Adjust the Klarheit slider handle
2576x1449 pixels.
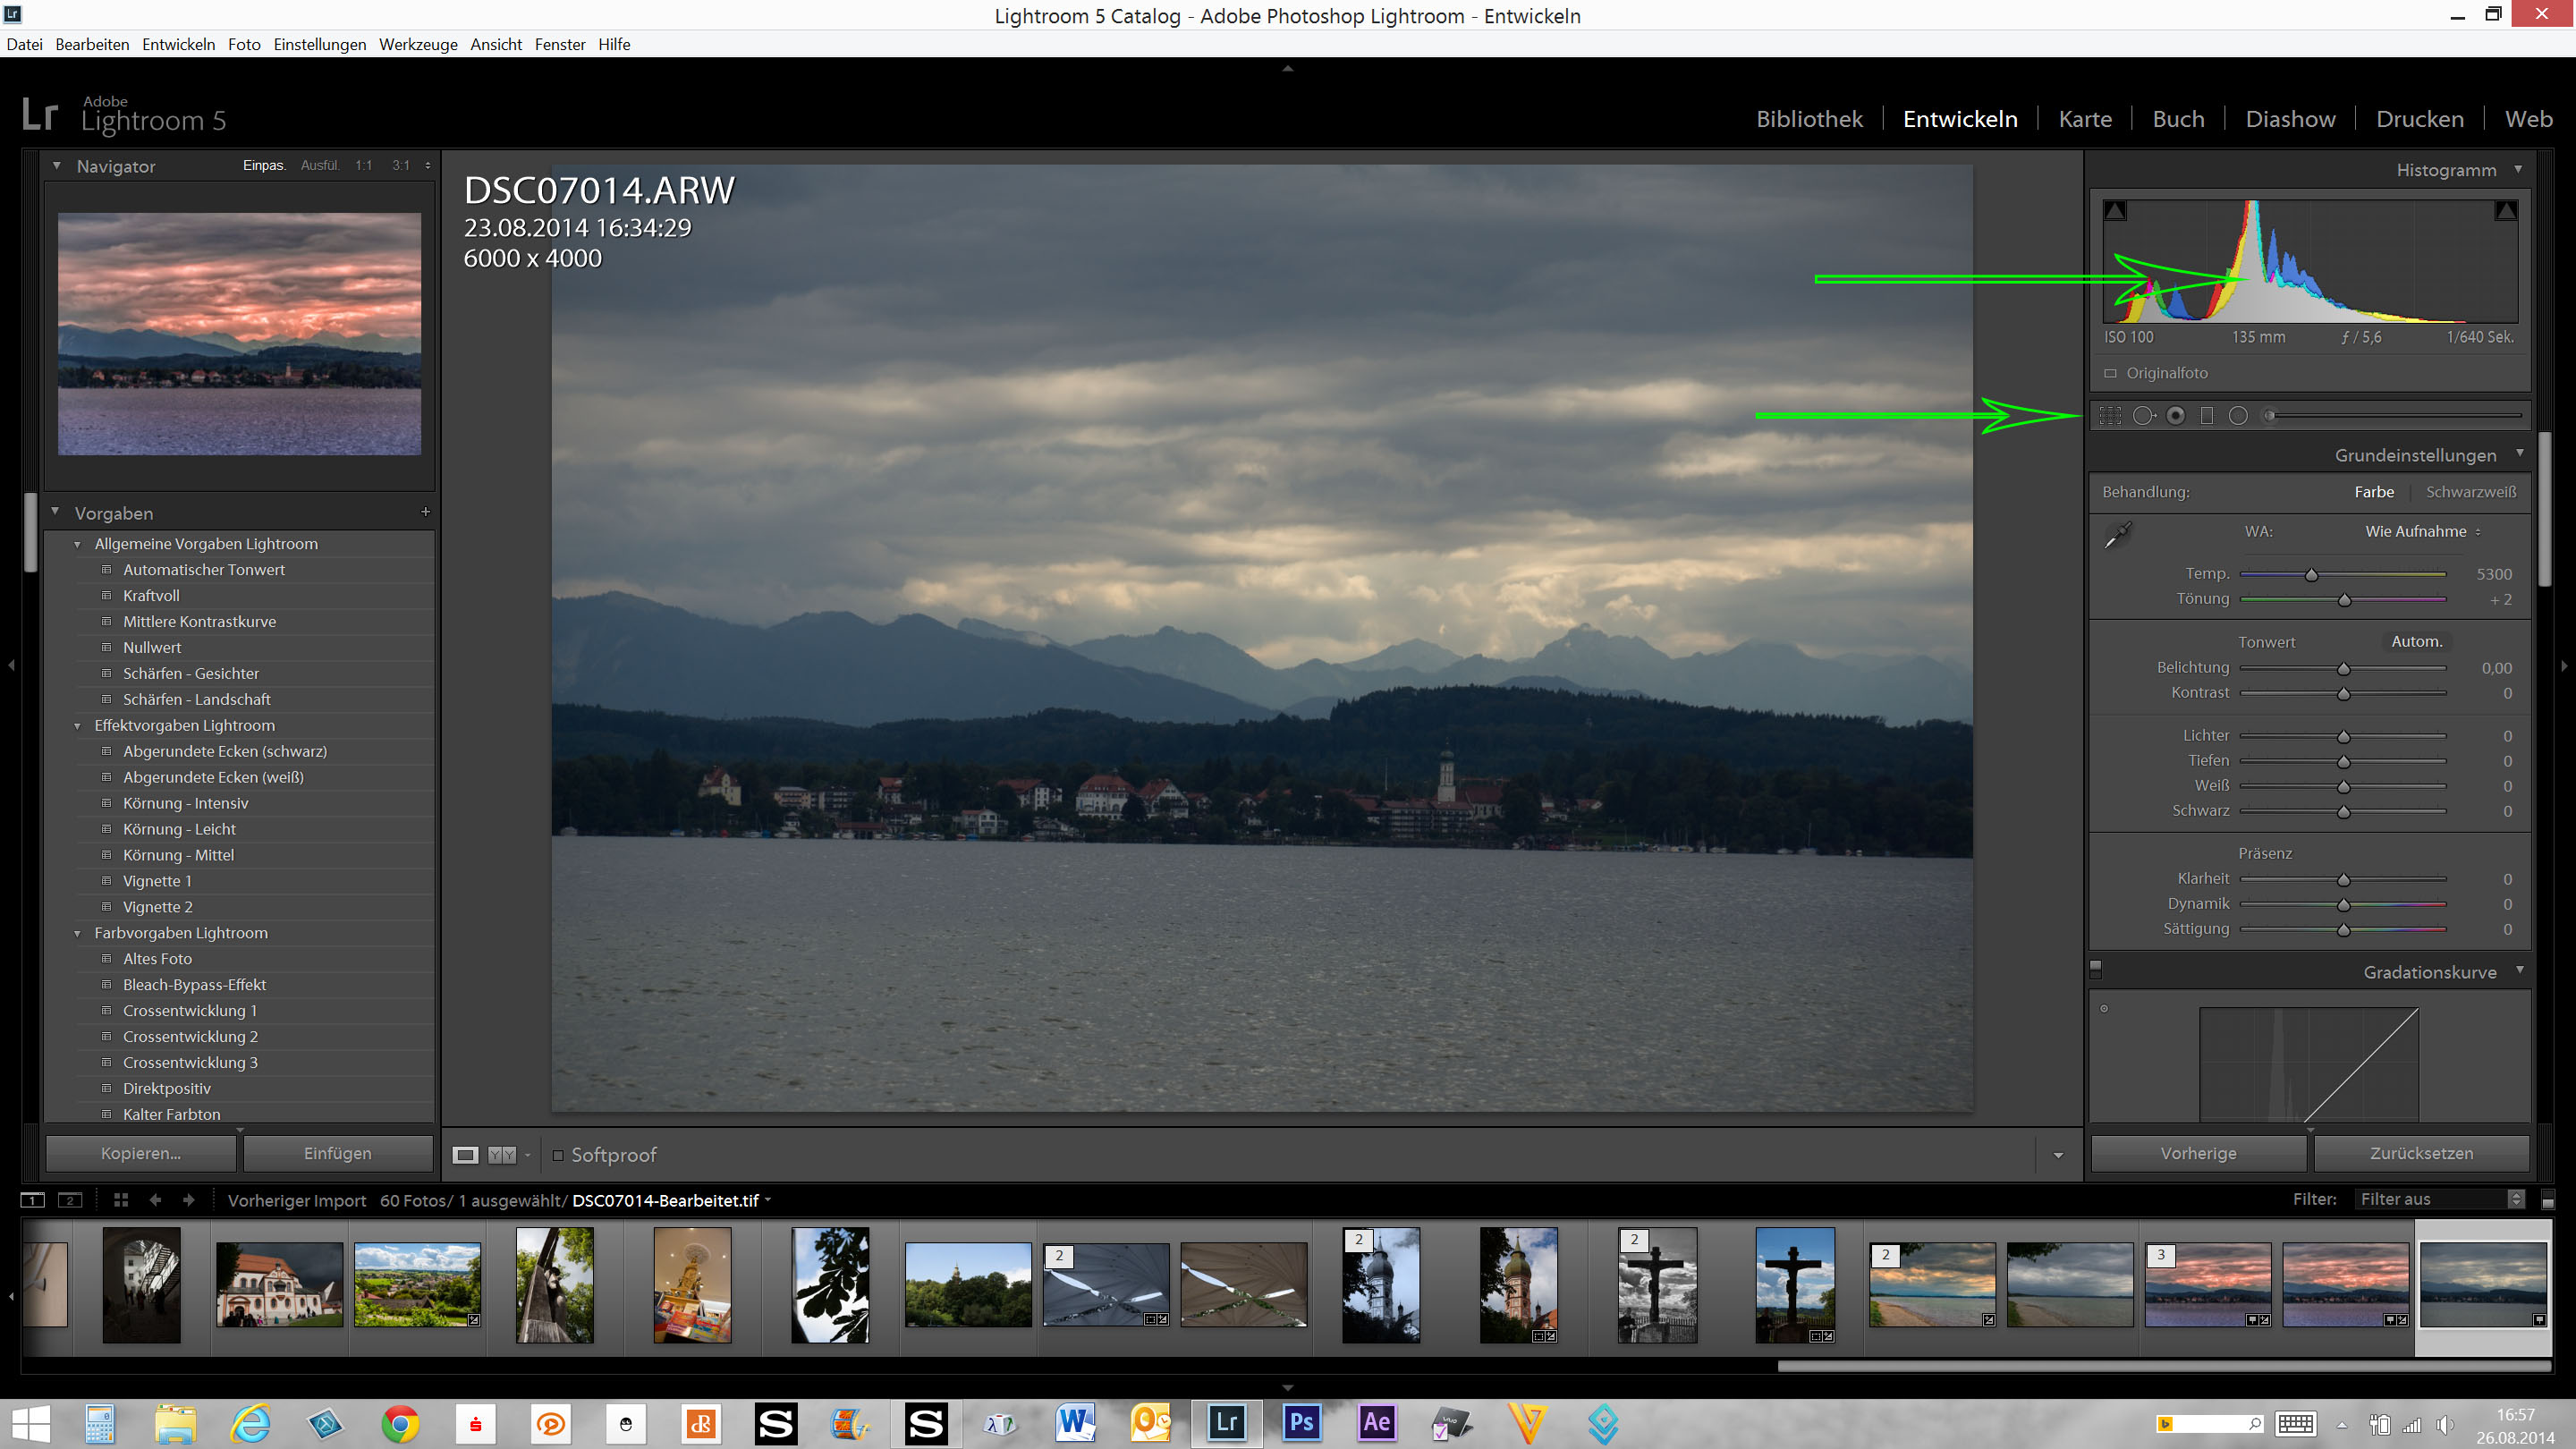point(2343,880)
